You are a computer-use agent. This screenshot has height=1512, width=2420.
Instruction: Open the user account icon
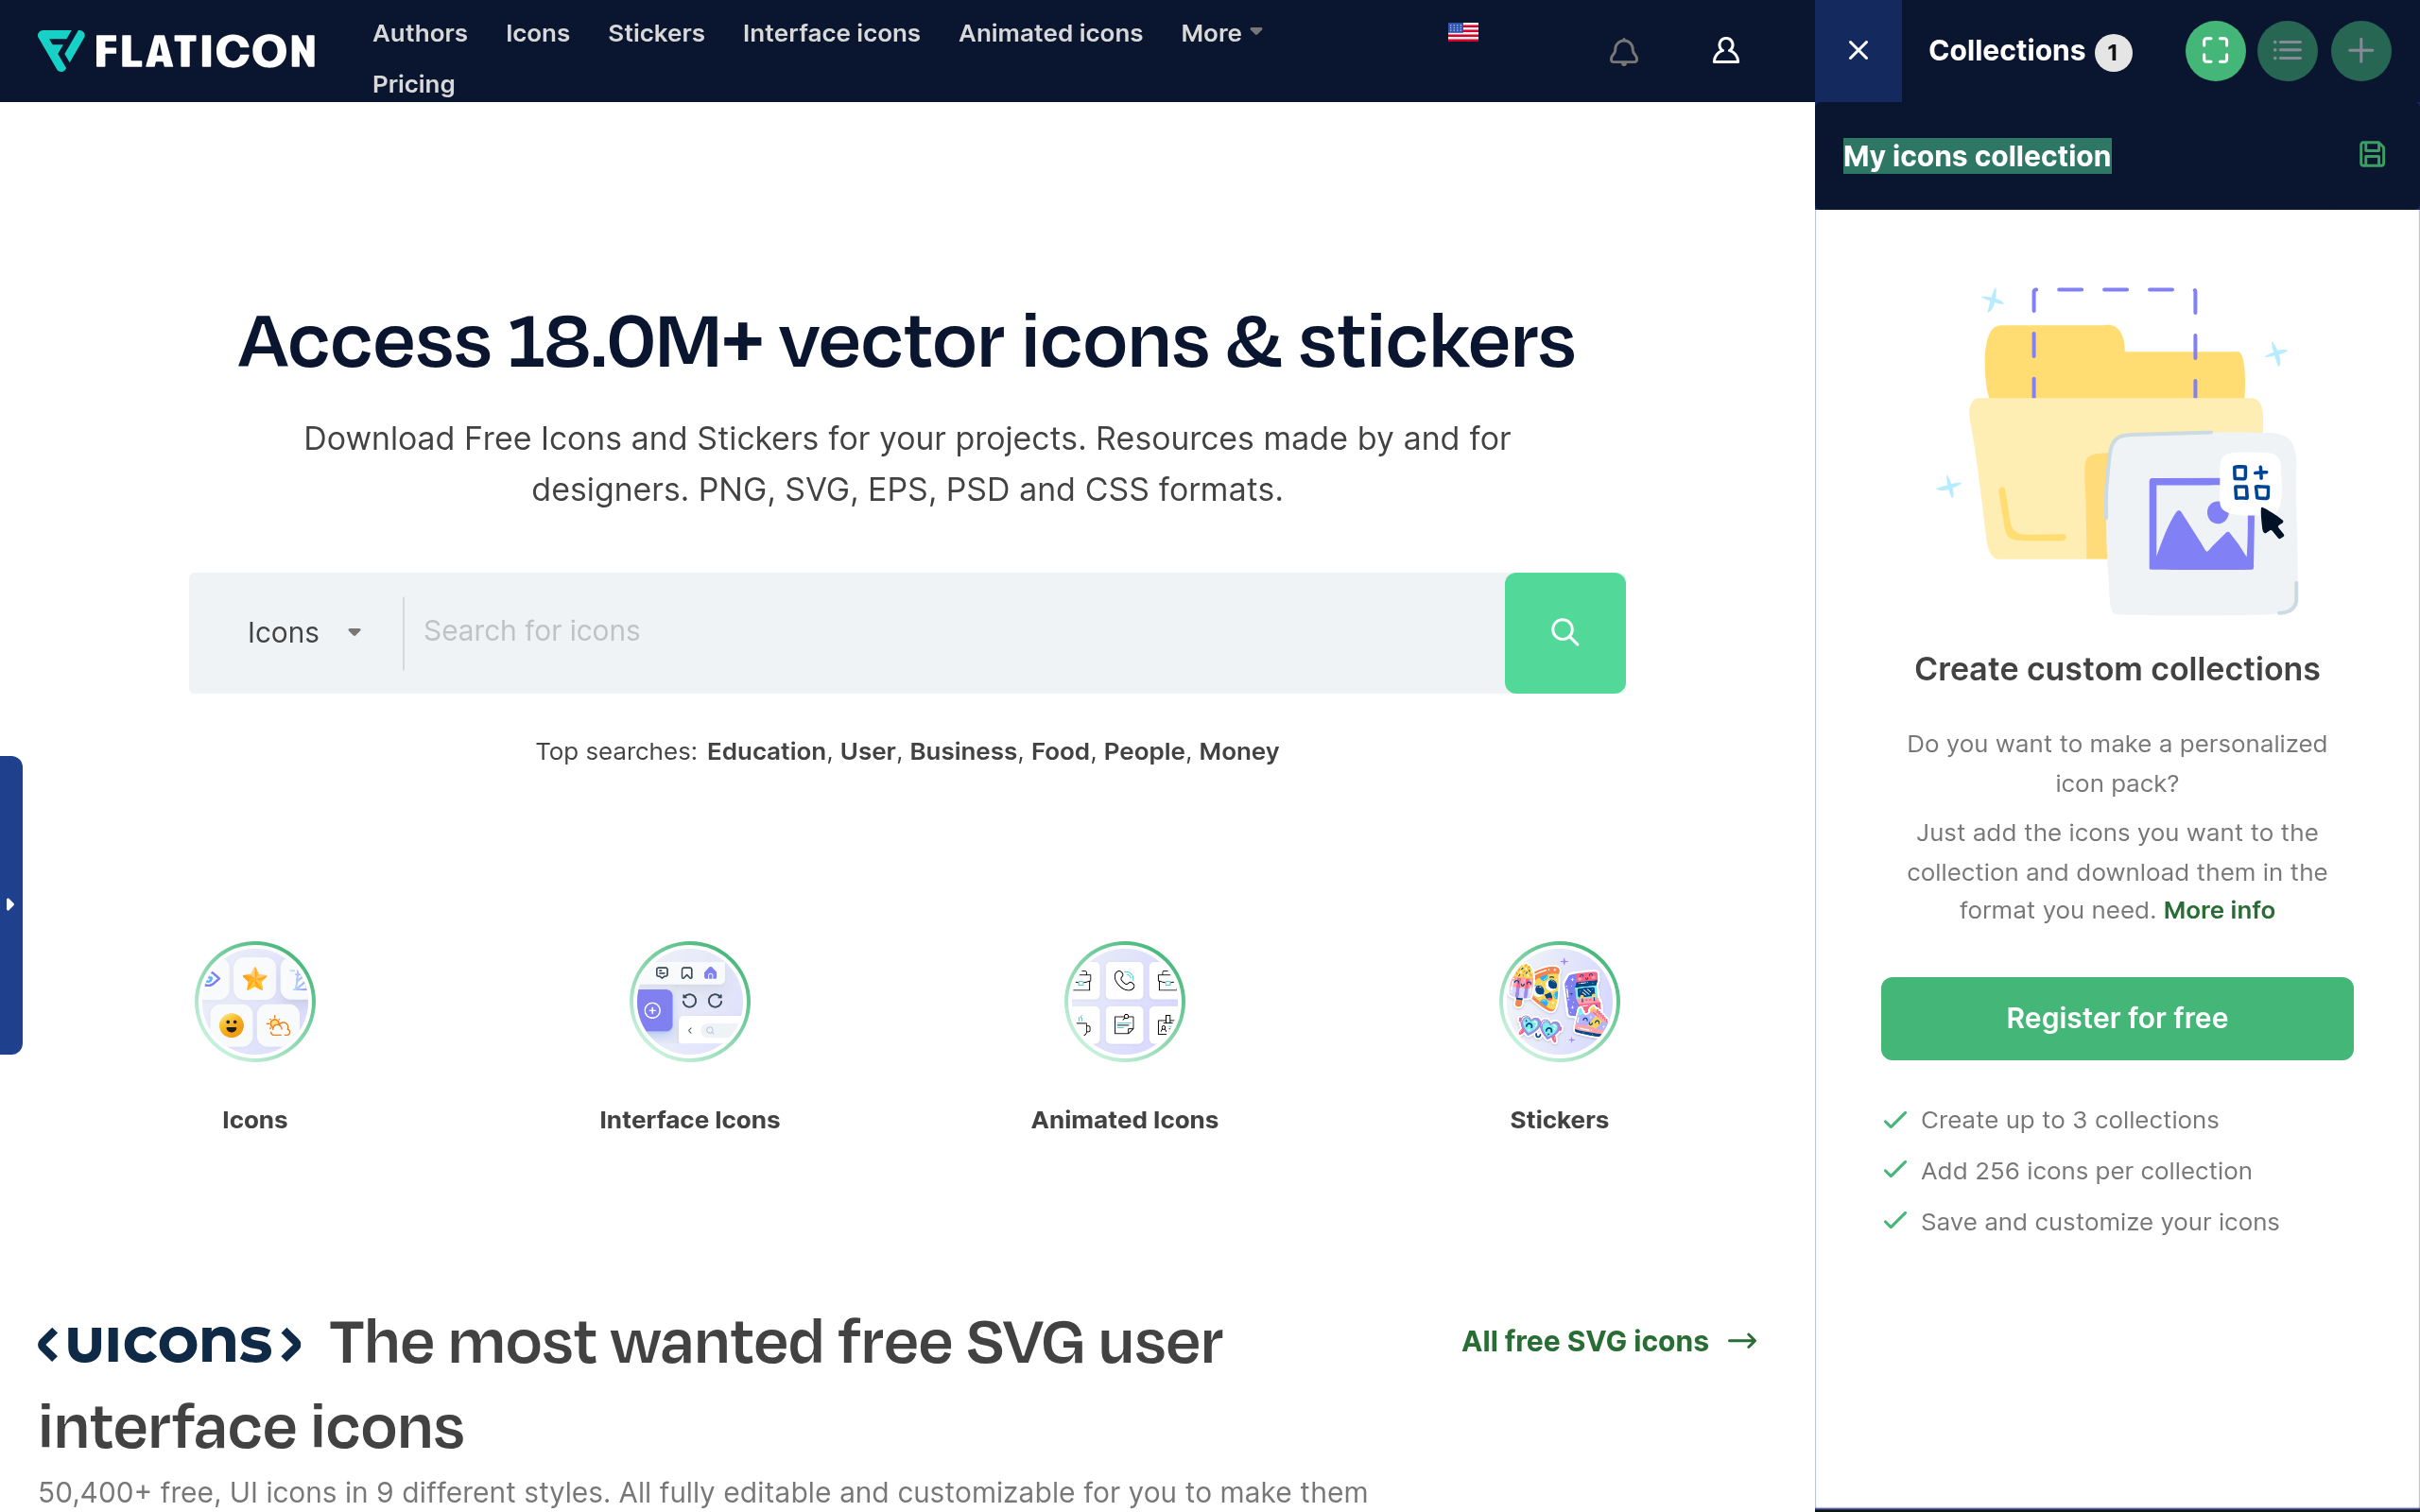point(1726,51)
